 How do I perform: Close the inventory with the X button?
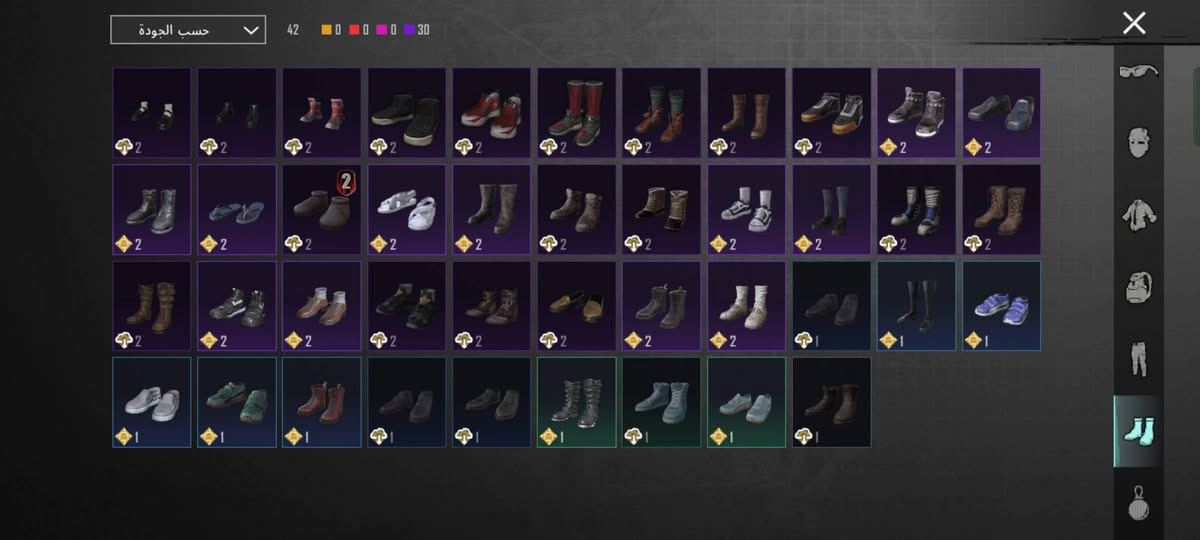(1134, 23)
